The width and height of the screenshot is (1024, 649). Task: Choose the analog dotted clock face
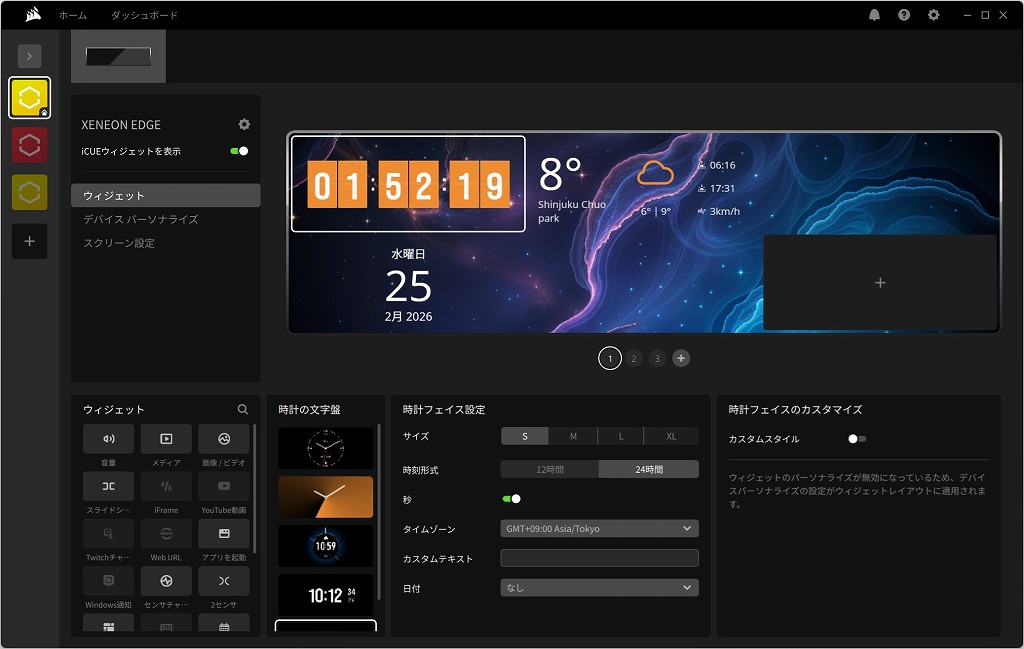coord(326,448)
